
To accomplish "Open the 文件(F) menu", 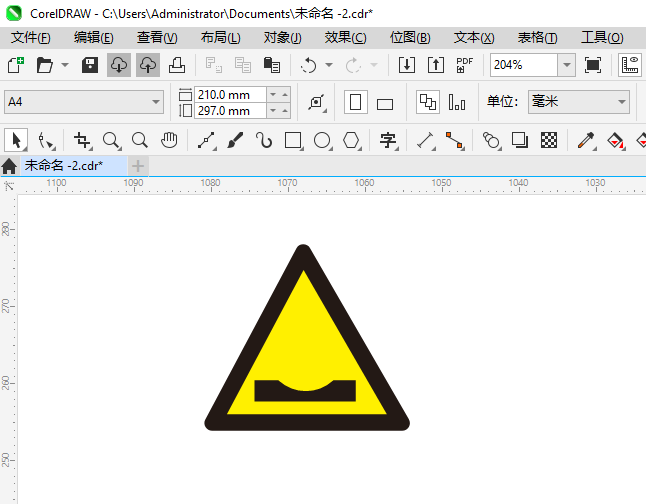I will tap(30, 38).
